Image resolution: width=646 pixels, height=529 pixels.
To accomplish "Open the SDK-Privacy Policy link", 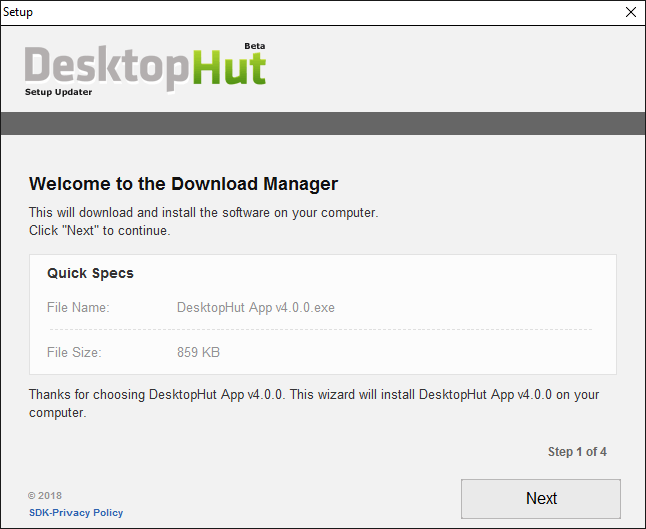I will pyautogui.click(x=76, y=513).
